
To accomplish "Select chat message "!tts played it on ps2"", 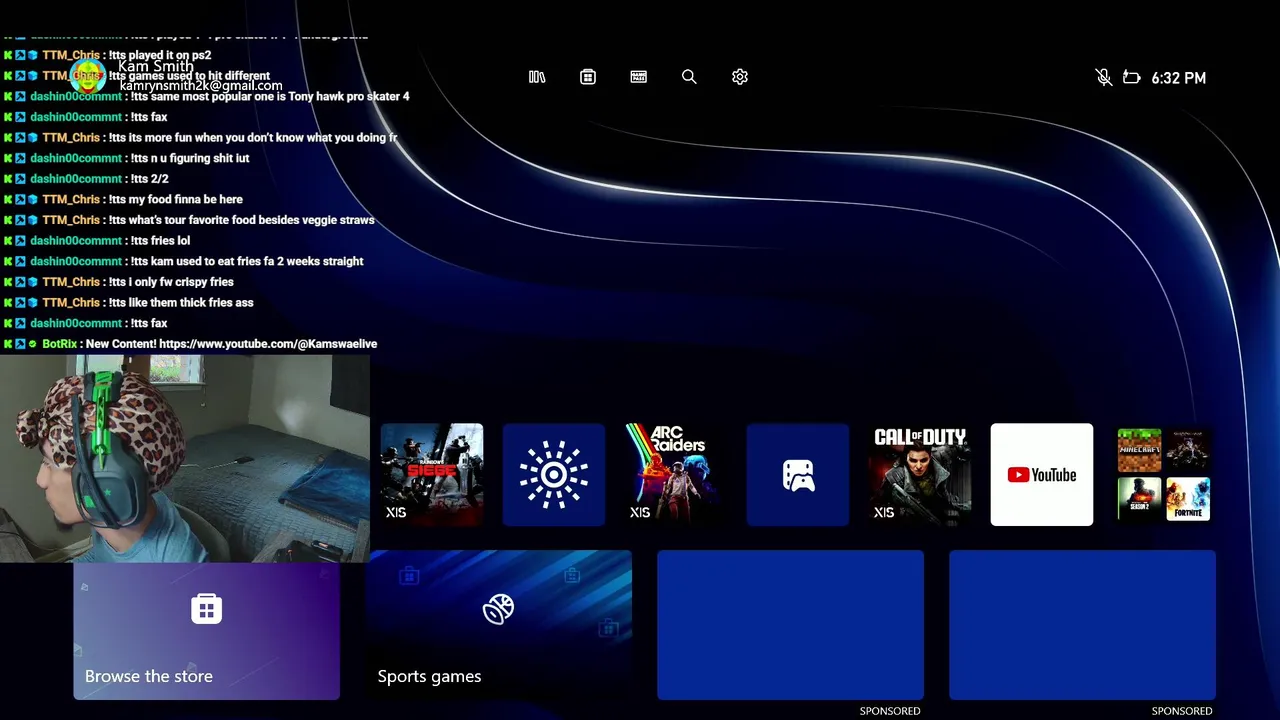I will (160, 56).
